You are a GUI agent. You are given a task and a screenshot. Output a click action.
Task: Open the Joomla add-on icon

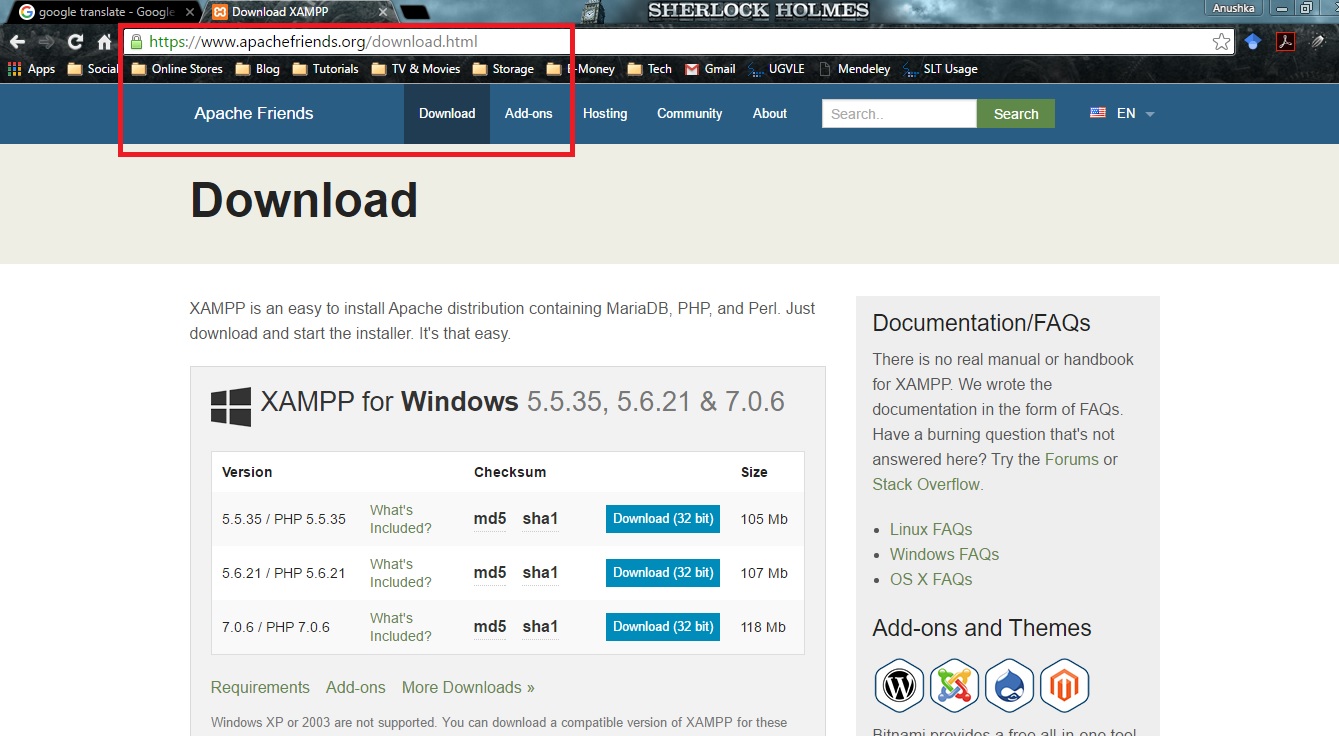click(x=953, y=686)
